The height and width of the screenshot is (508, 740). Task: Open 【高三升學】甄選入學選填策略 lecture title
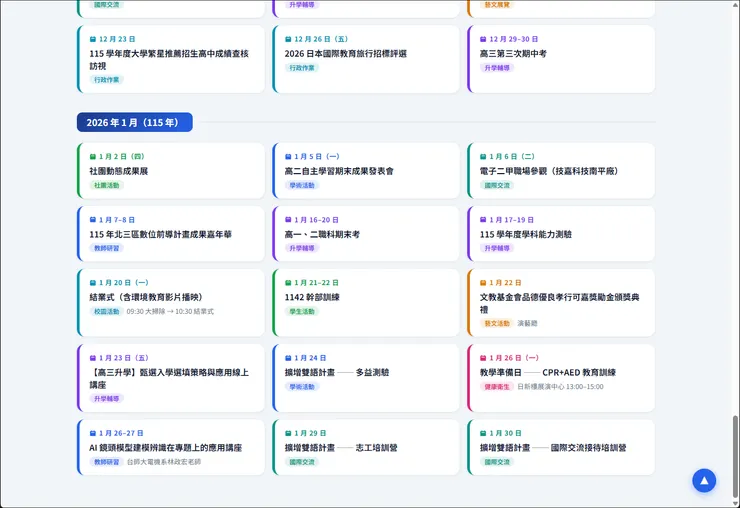[x=169, y=379]
